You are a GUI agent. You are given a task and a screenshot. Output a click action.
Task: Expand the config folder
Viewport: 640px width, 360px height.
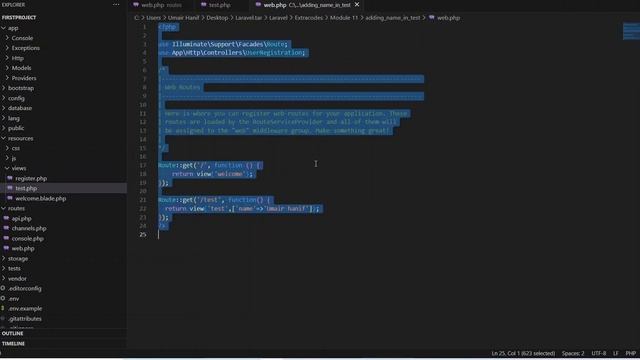(16, 98)
